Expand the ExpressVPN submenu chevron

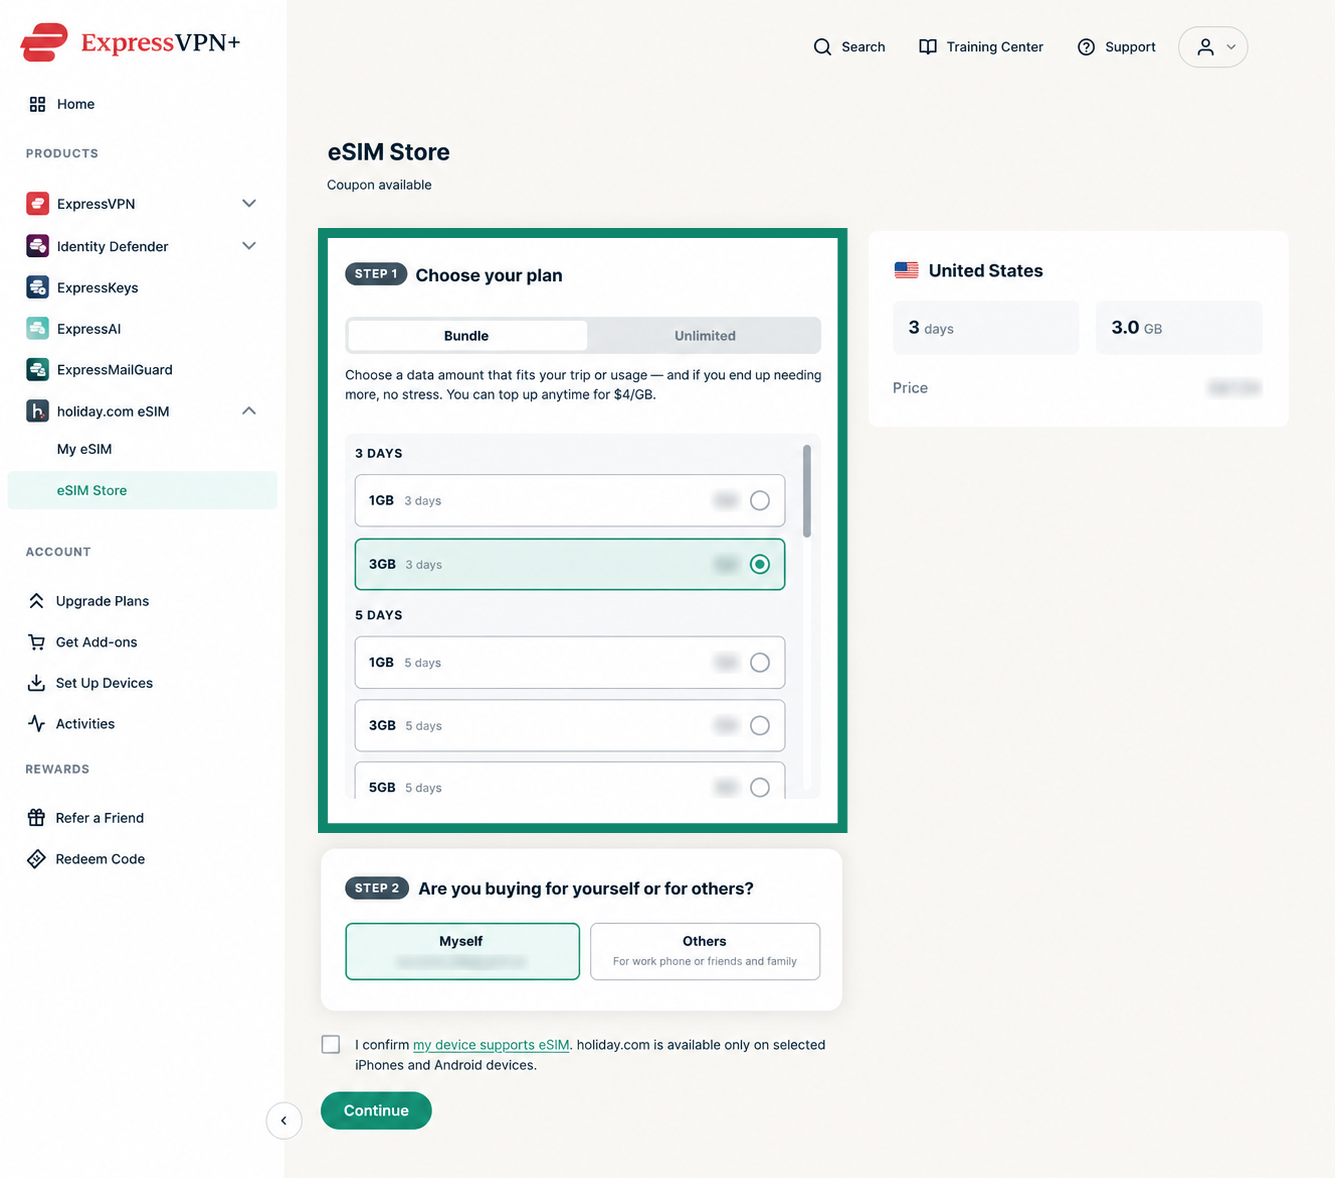point(249,203)
